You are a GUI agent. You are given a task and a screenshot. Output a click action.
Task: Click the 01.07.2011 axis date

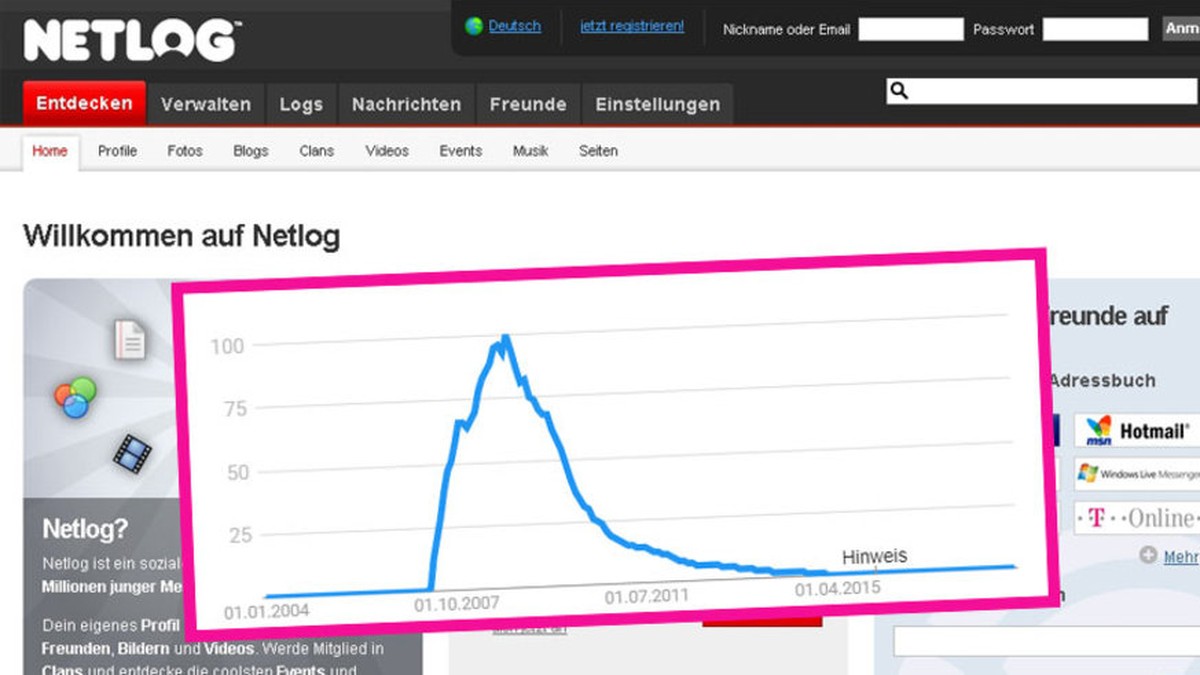(647, 596)
